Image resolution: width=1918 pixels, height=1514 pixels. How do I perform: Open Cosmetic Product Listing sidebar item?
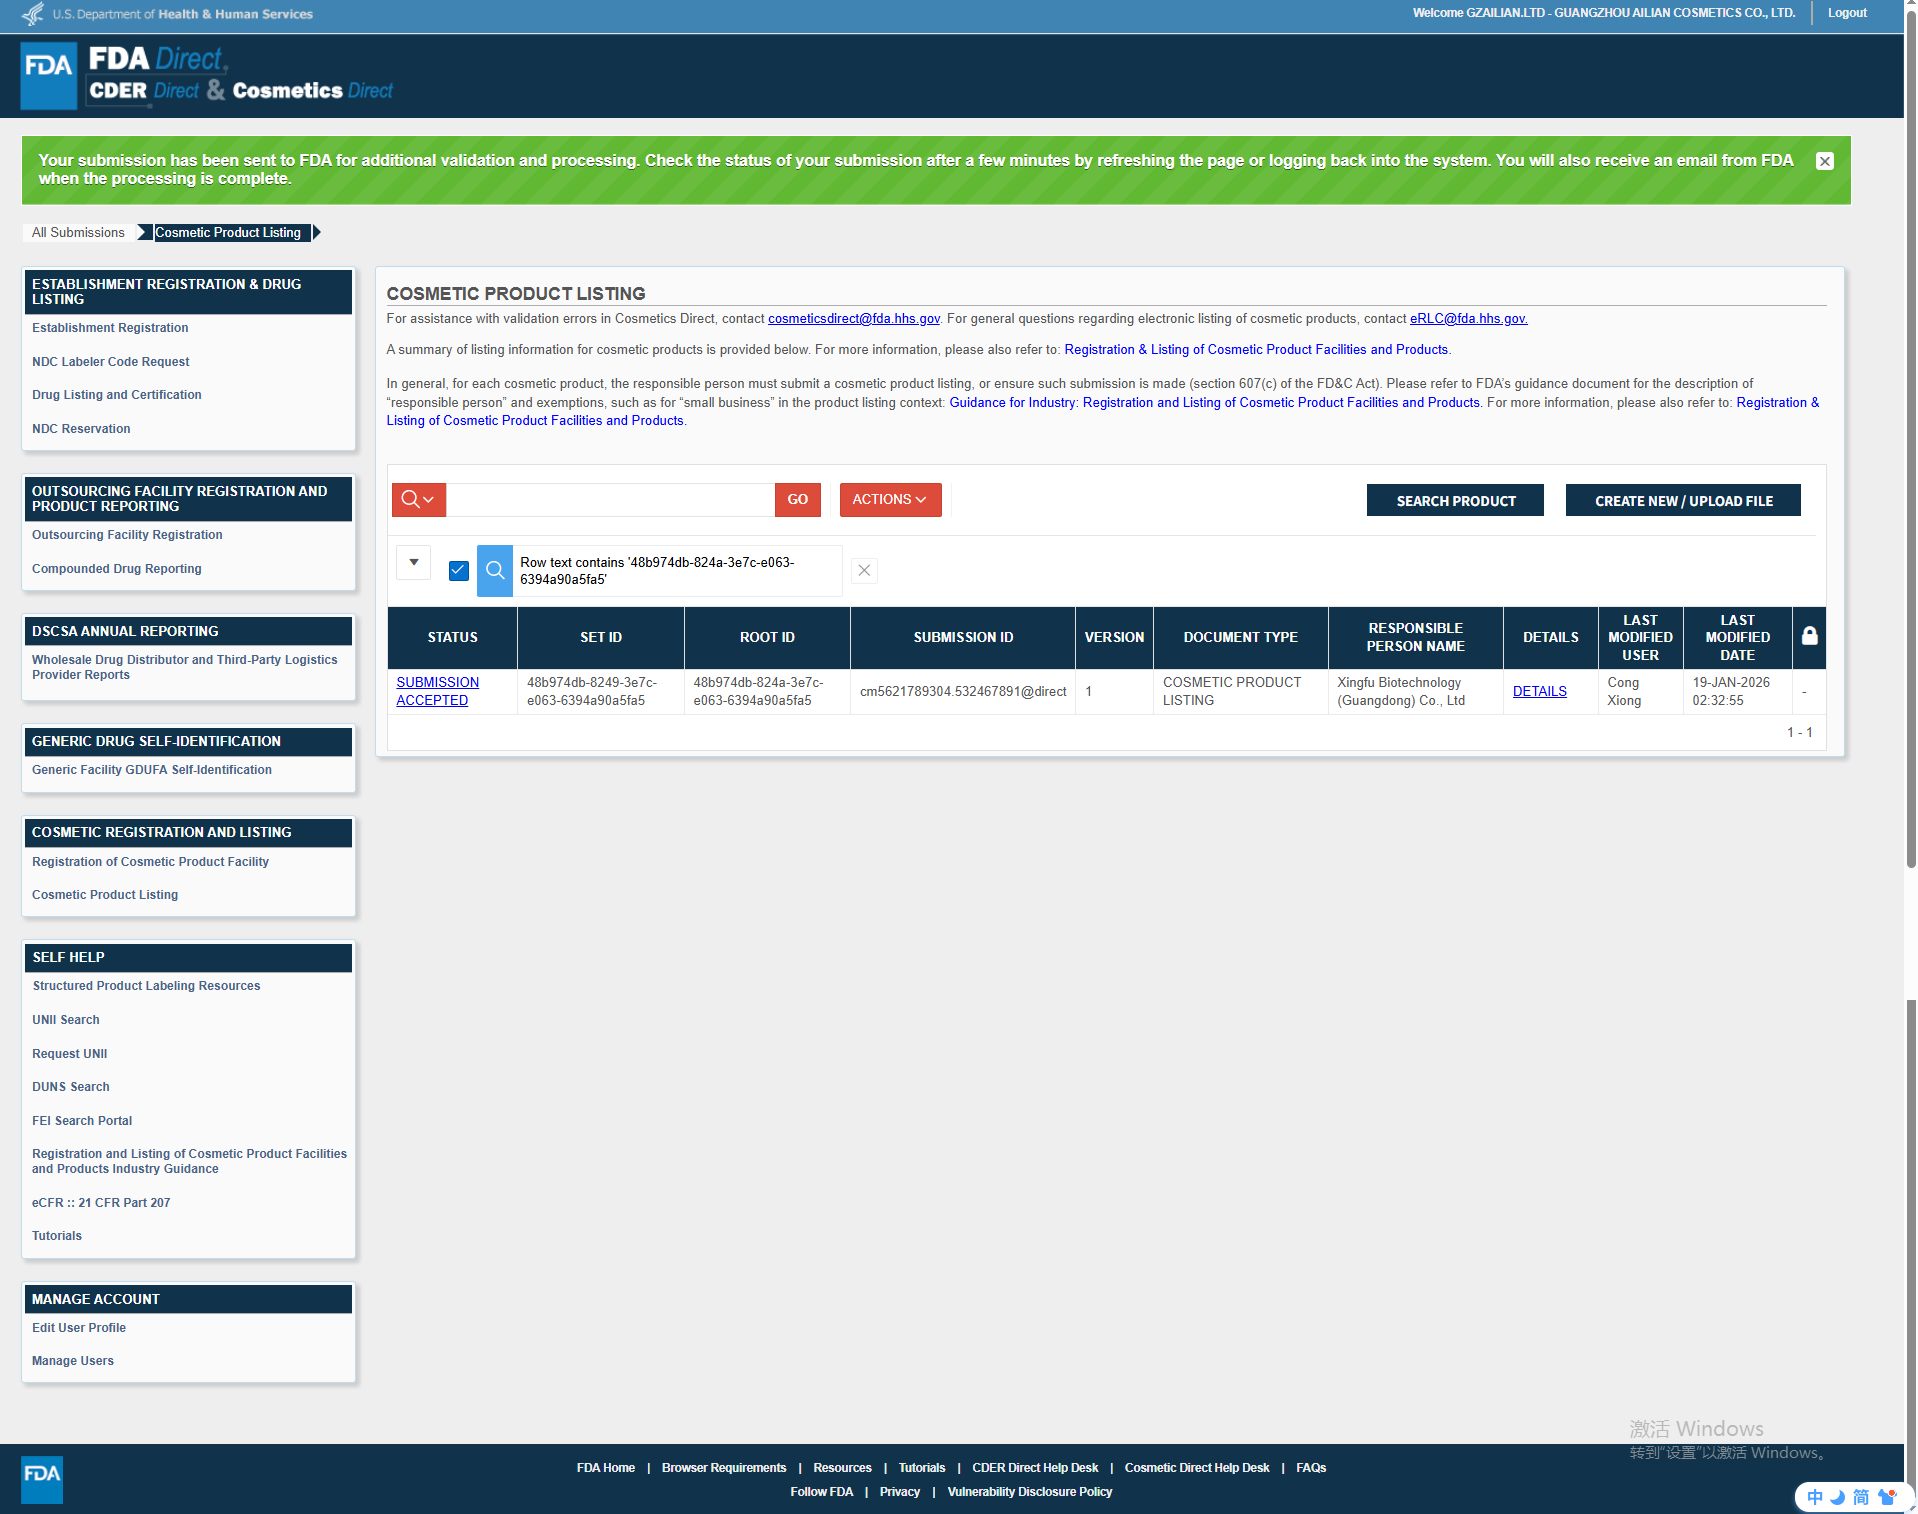[105, 895]
